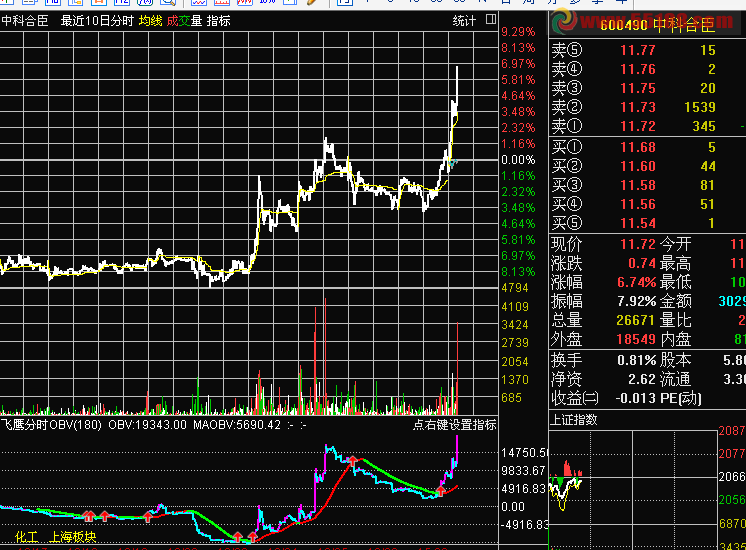Screen dimensions: 746x550
Task: Open the 上海板块 sector link
Action: coord(72,537)
